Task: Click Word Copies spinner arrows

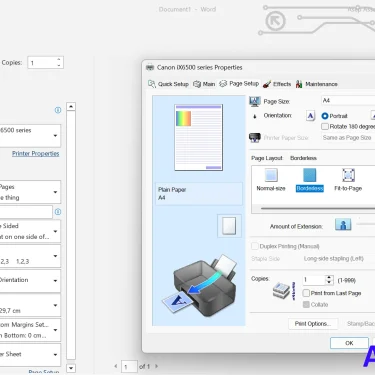Action: [x=59, y=62]
